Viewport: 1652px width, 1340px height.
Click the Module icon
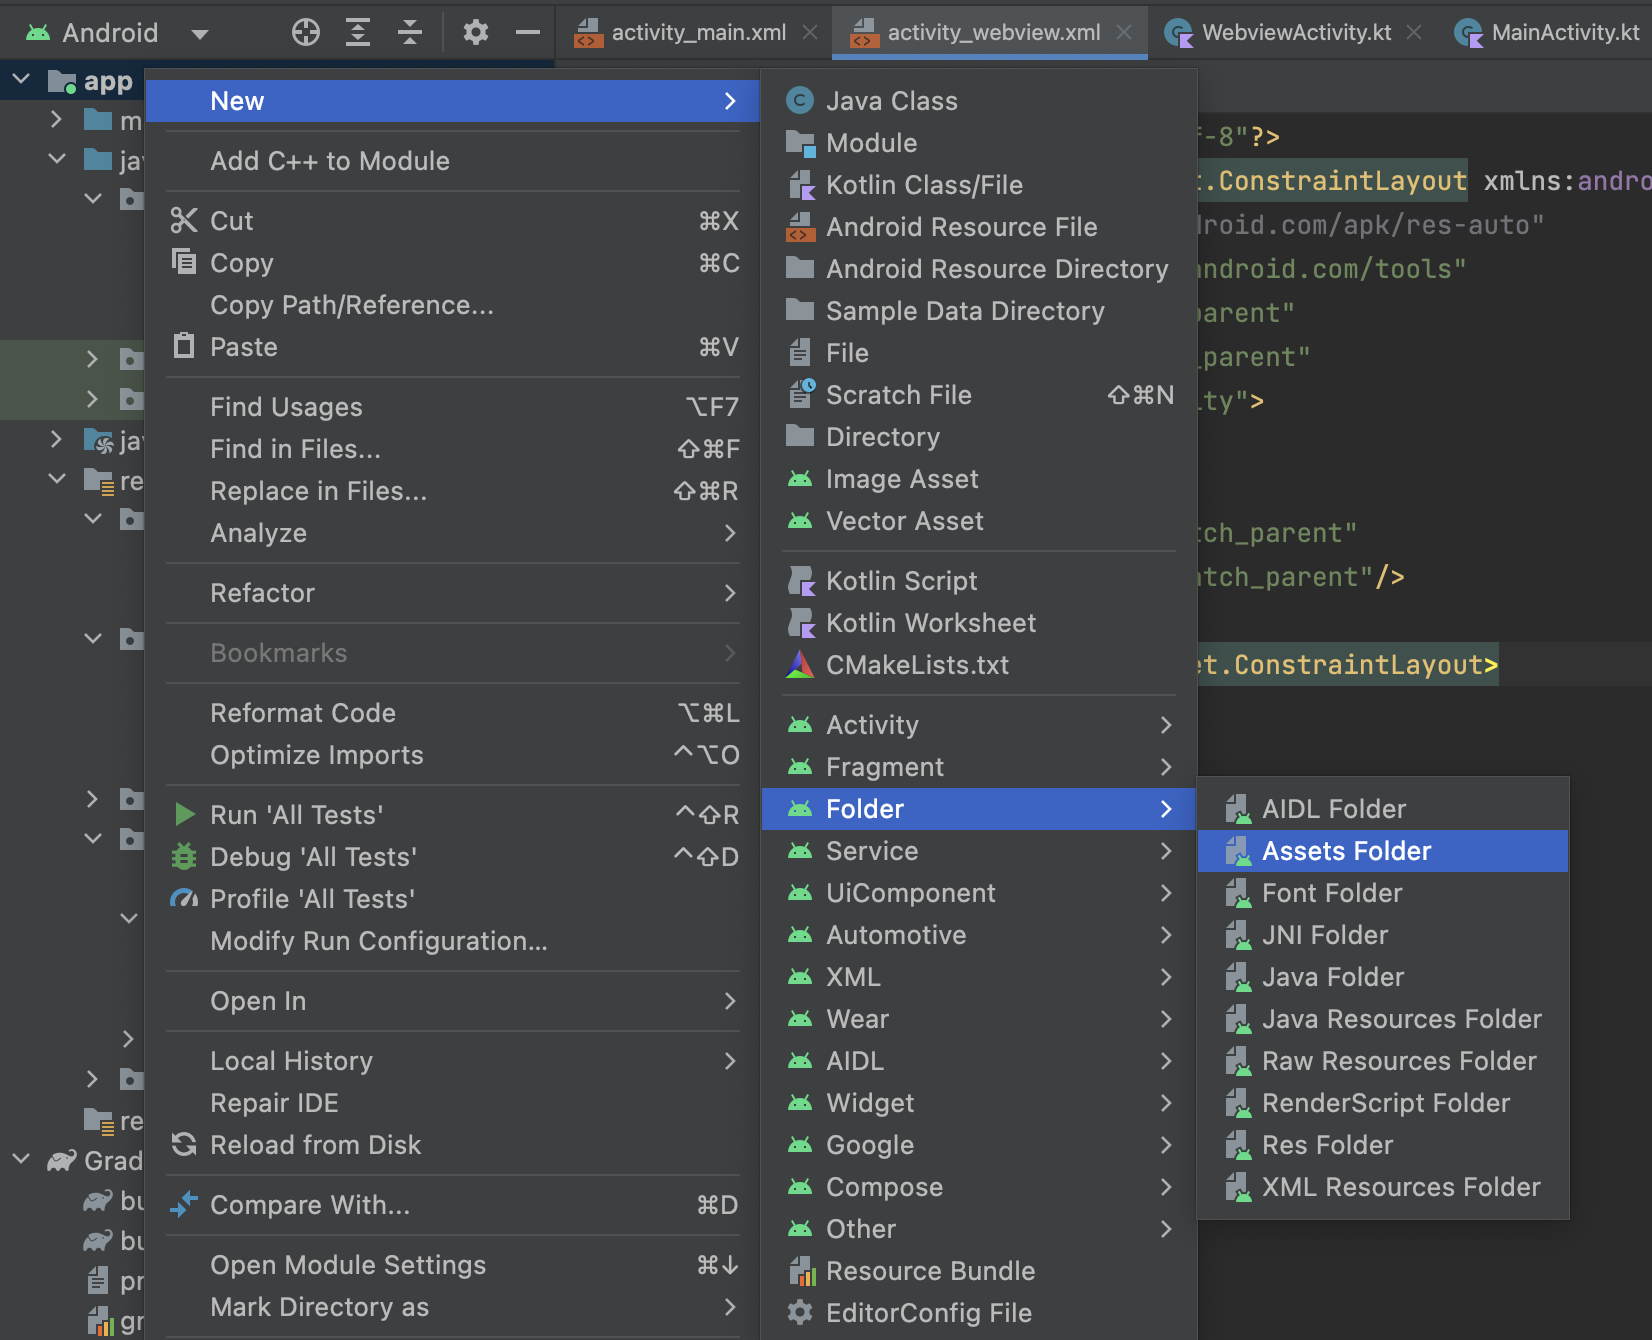(800, 143)
